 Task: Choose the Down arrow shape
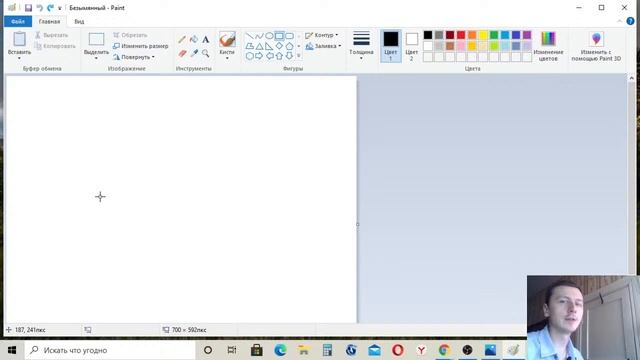coord(289,56)
